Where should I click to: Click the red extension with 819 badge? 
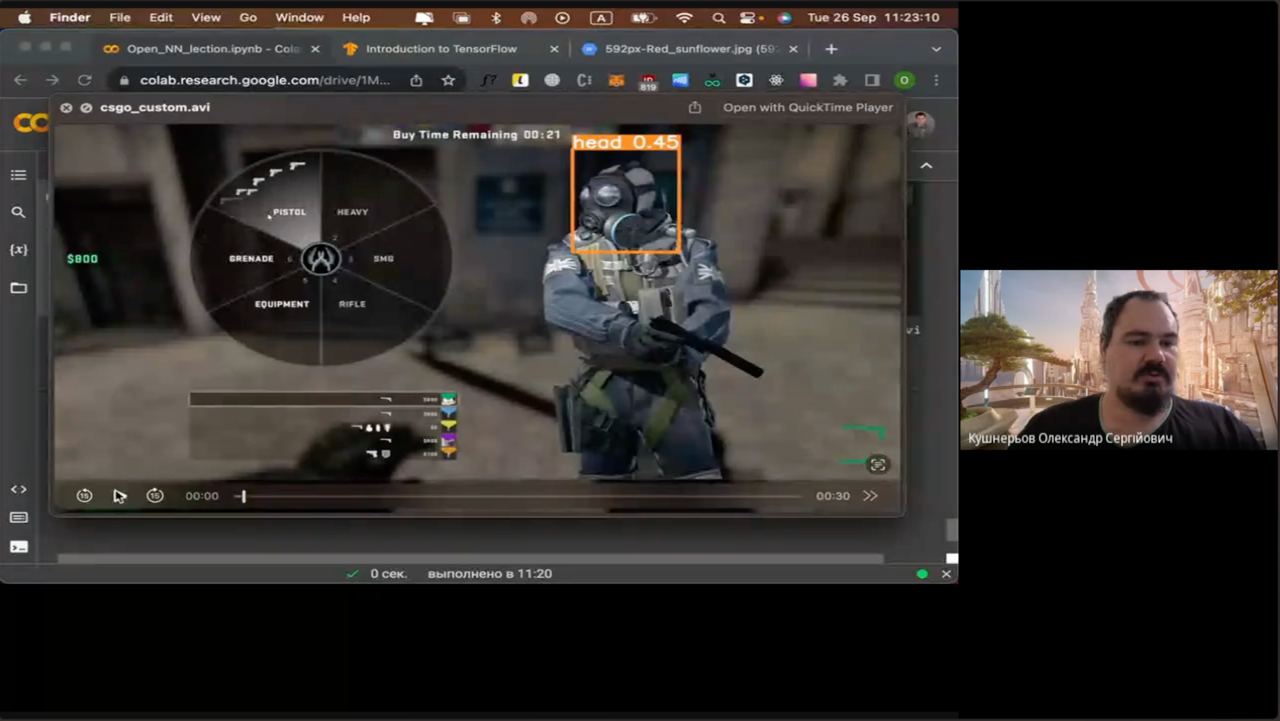648,81
